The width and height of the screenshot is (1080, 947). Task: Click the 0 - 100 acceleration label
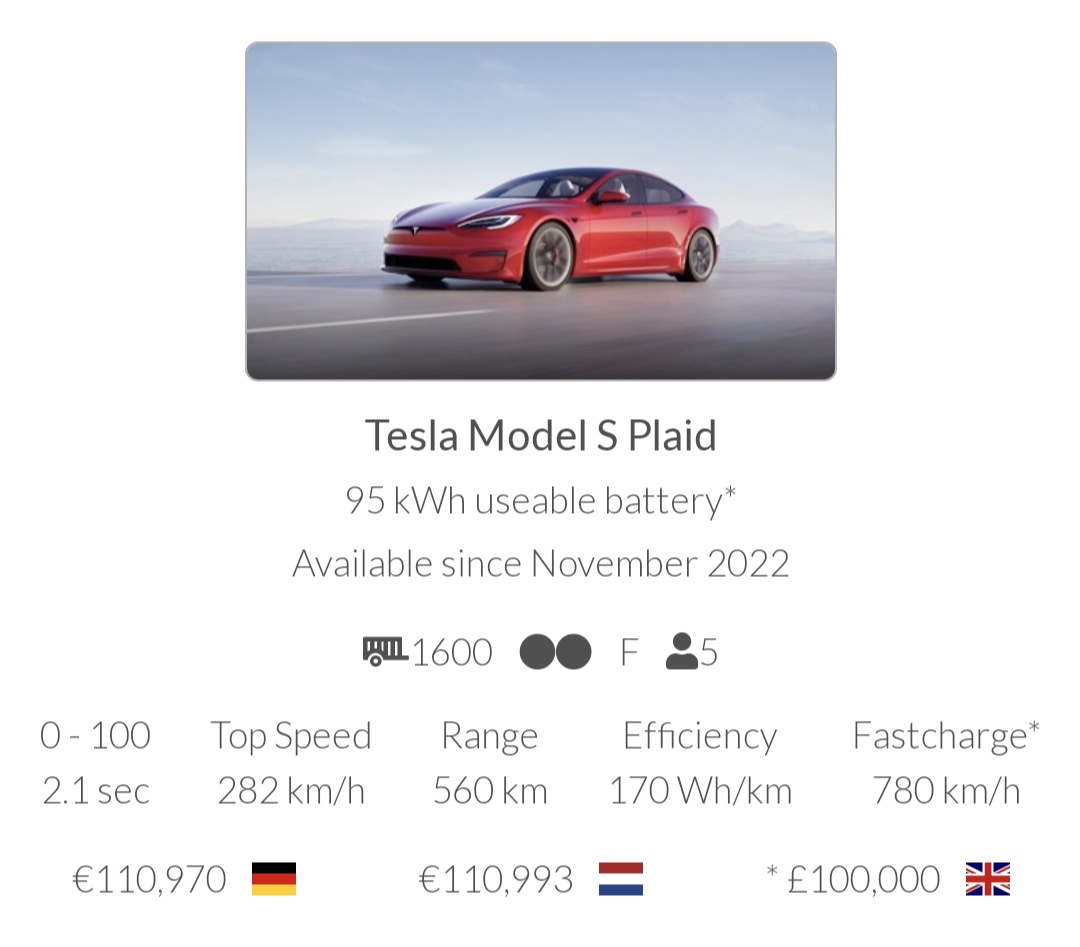95,736
